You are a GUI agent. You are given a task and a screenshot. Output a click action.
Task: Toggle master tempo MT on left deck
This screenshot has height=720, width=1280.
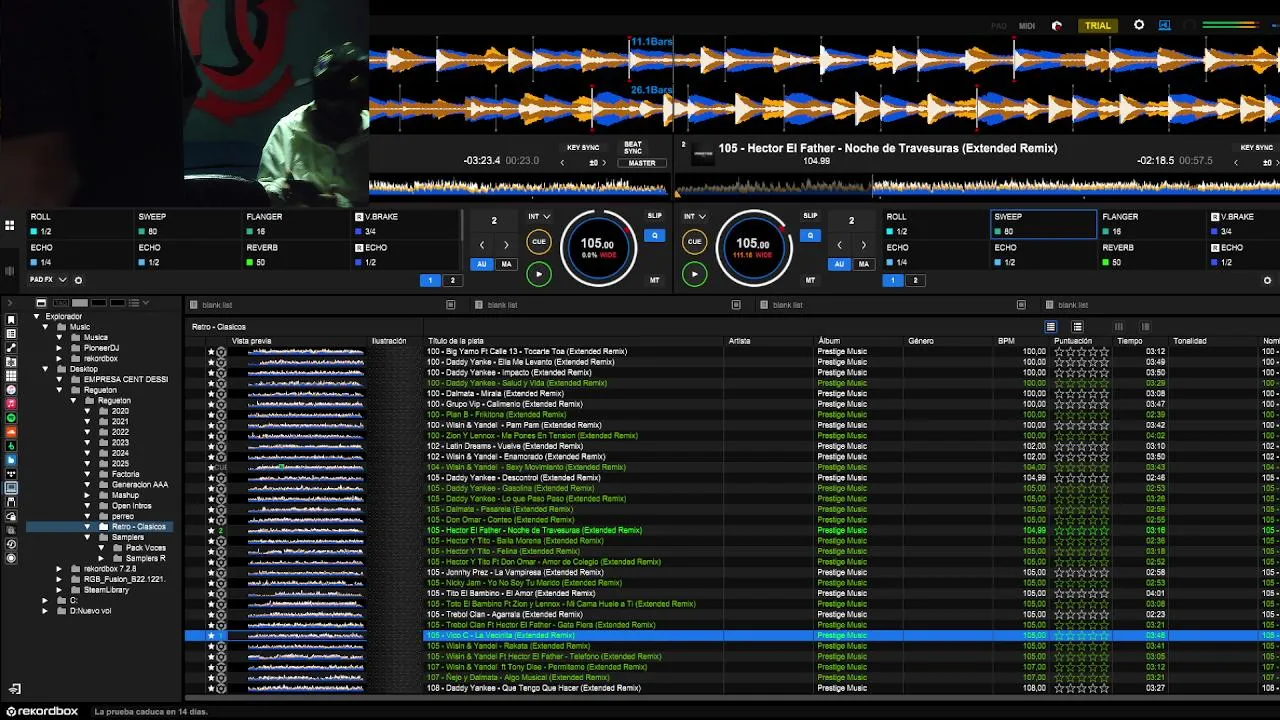(x=655, y=280)
